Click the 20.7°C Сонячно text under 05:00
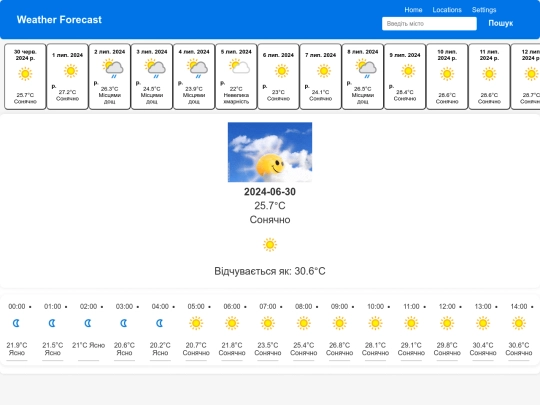 pos(196,349)
